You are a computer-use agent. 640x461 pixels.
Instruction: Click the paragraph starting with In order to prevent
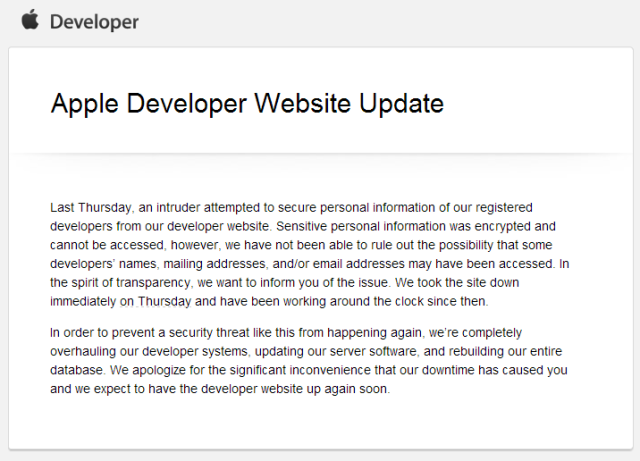[309, 361]
